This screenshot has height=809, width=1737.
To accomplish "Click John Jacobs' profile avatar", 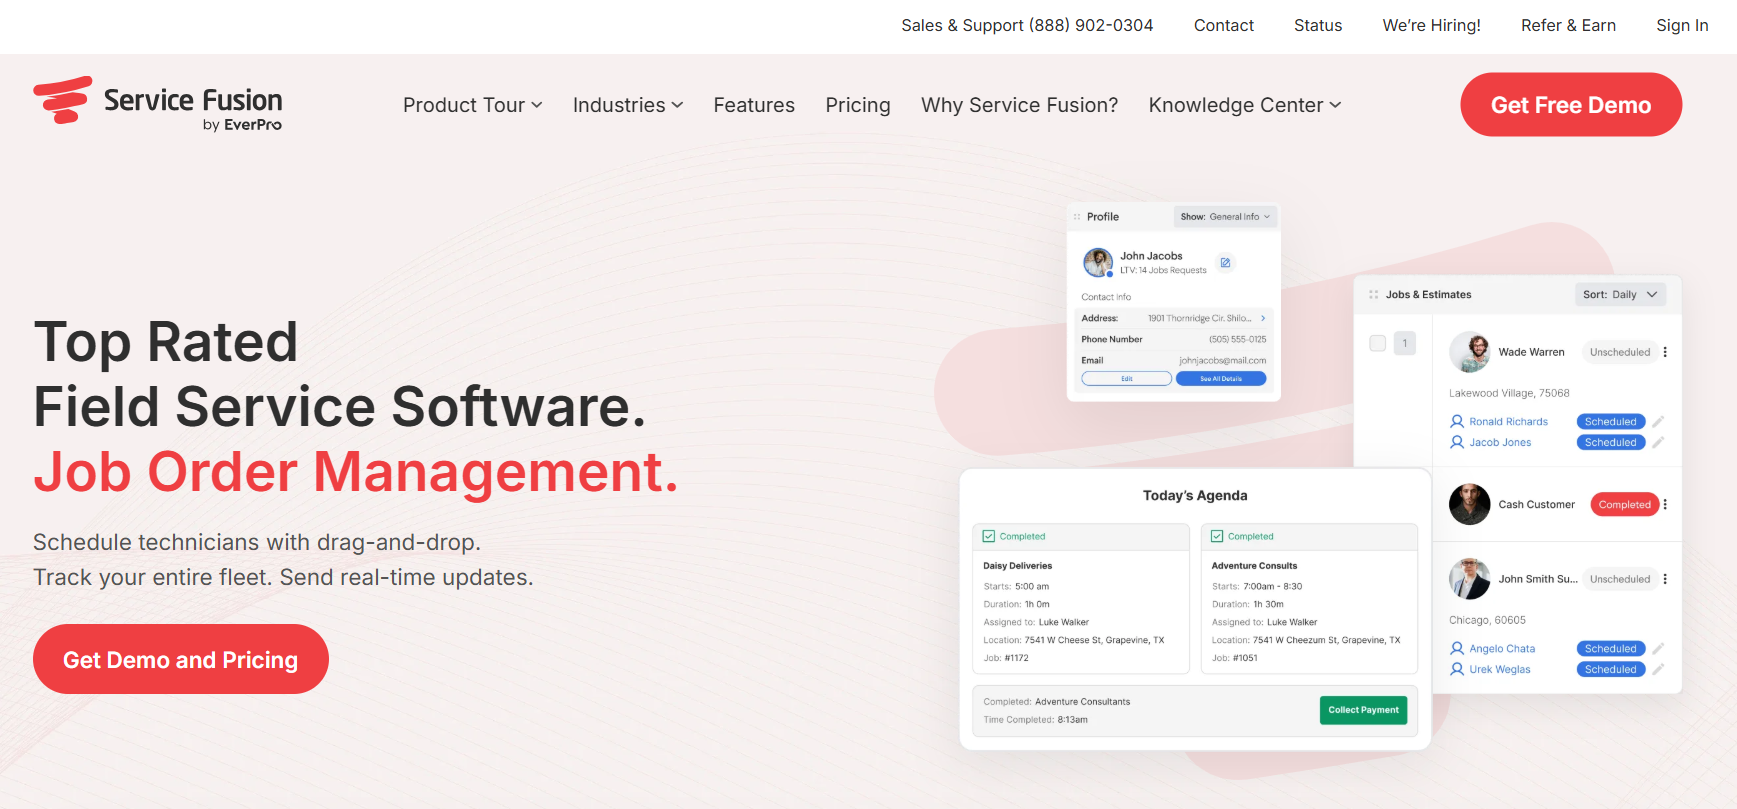I will [1098, 263].
